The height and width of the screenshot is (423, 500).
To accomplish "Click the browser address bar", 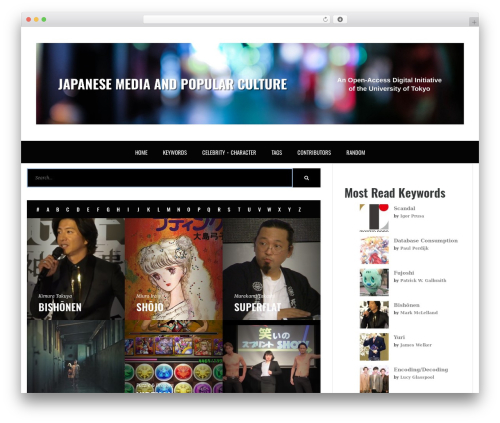I will (237, 19).
